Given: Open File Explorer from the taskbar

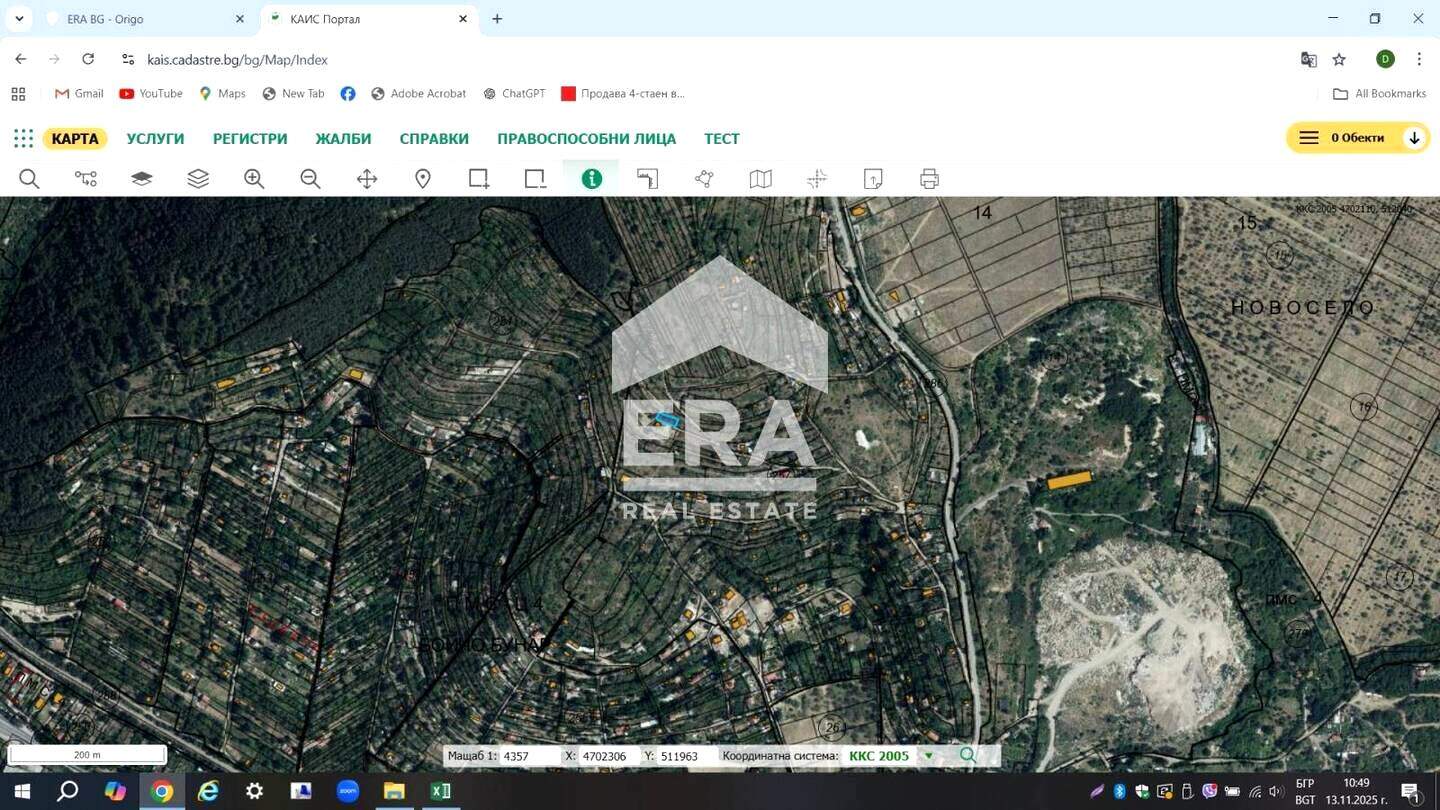Looking at the screenshot, I should [x=394, y=791].
